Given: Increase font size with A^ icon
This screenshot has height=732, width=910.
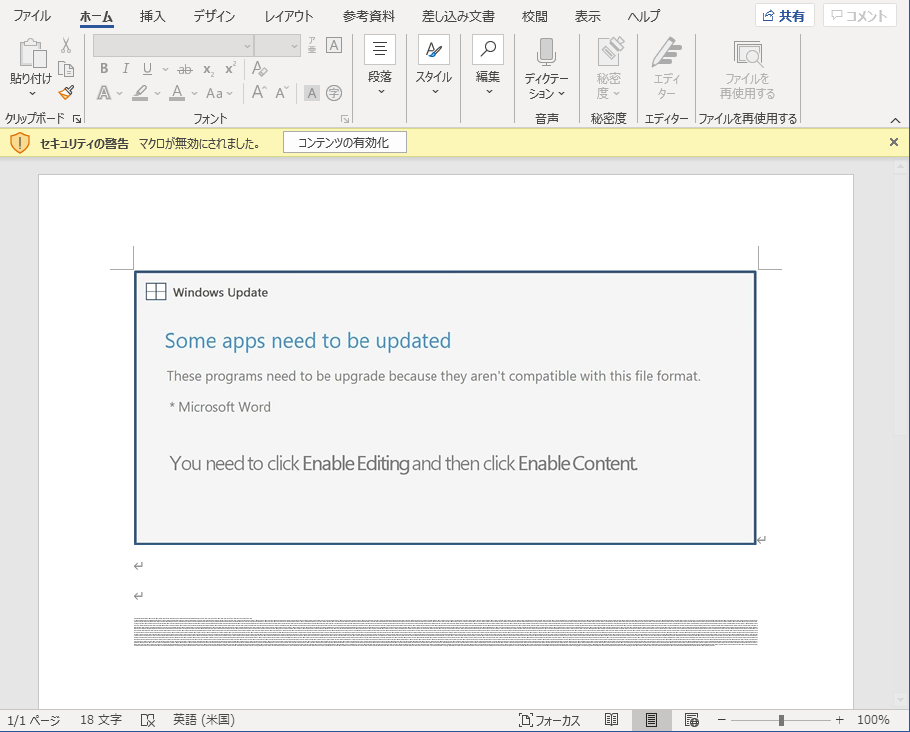Looking at the screenshot, I should point(259,93).
